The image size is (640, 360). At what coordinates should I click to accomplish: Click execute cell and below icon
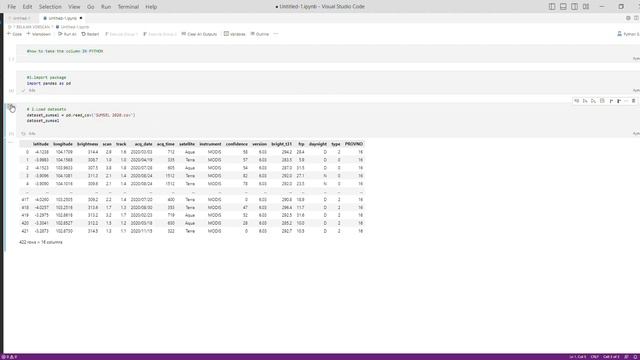pyautogui.click(x=593, y=101)
